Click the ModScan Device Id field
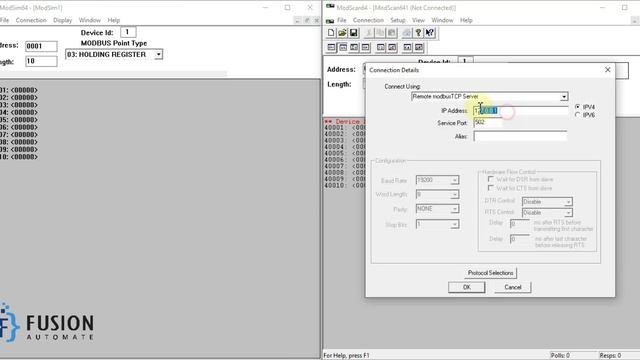The image size is (640, 360). (x=465, y=60)
